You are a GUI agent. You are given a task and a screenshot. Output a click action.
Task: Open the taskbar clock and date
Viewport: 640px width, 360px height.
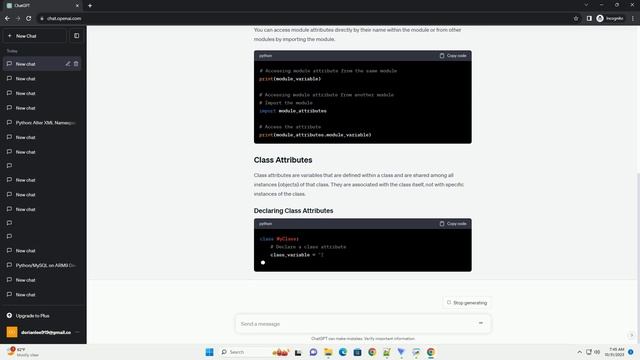pos(614,352)
